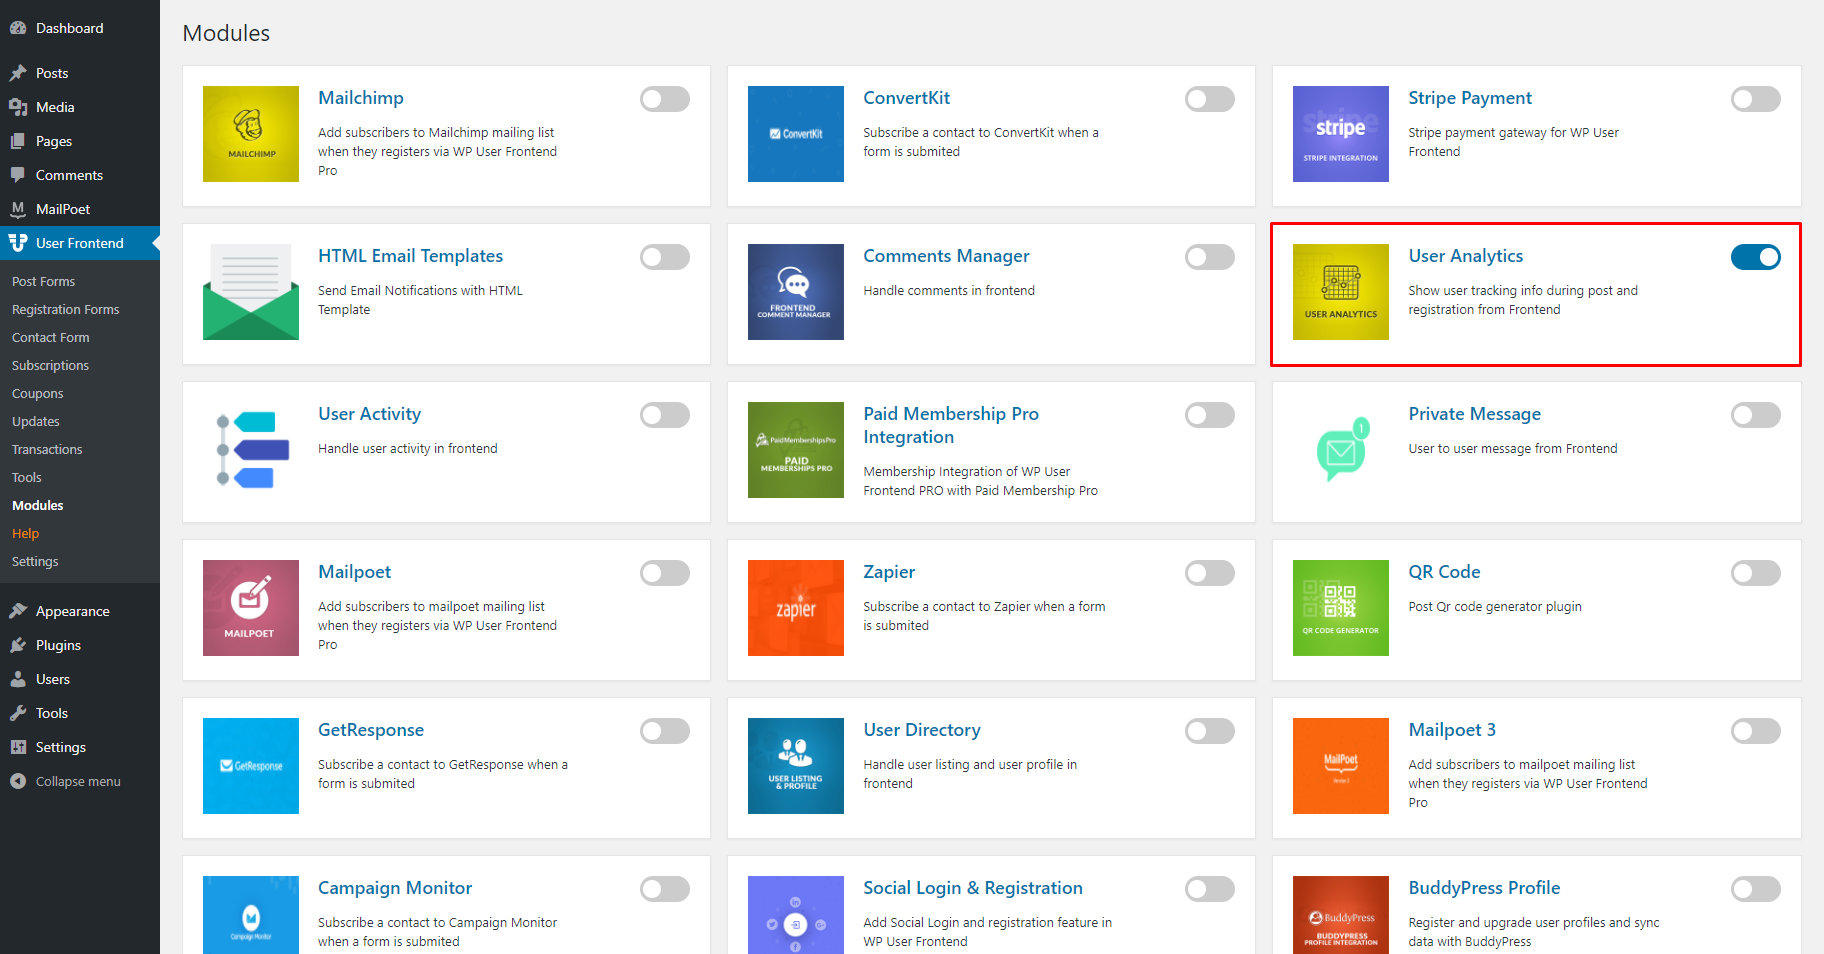Turn on the ConvertKit module
The height and width of the screenshot is (954, 1824).
pyautogui.click(x=1210, y=99)
